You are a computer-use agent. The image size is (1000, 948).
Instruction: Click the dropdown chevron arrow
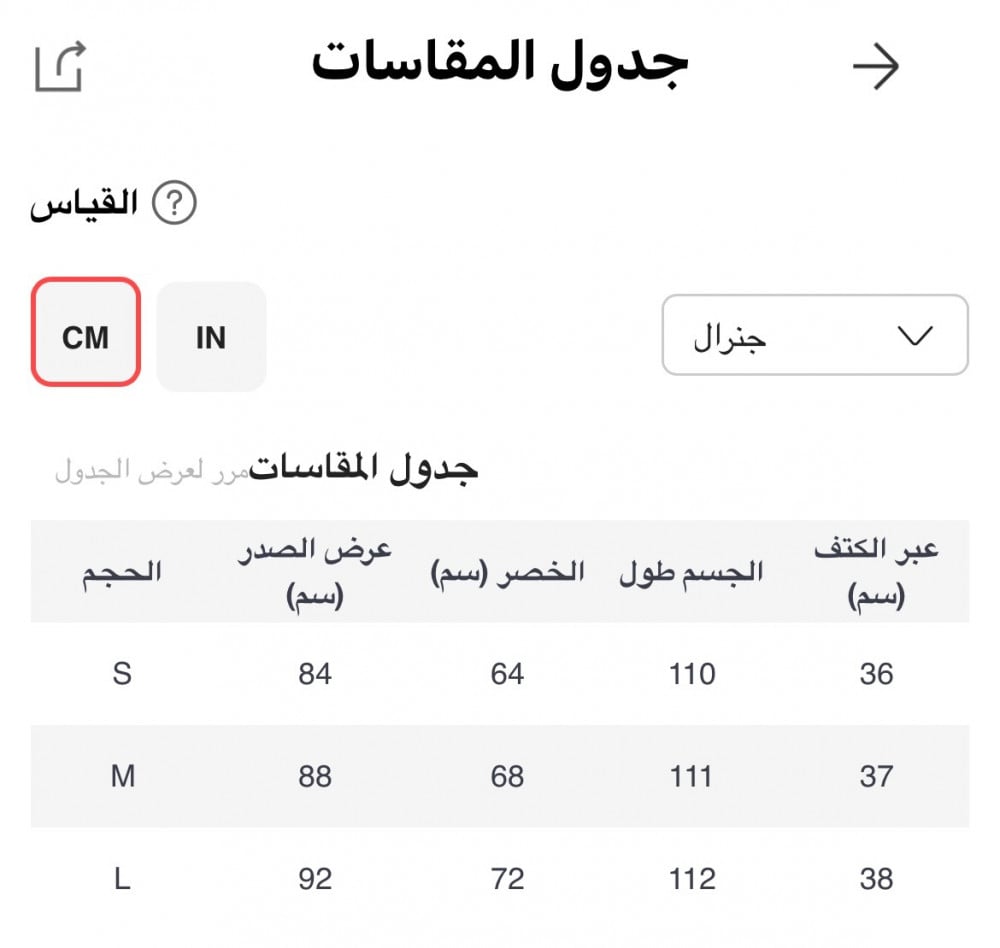(x=915, y=336)
